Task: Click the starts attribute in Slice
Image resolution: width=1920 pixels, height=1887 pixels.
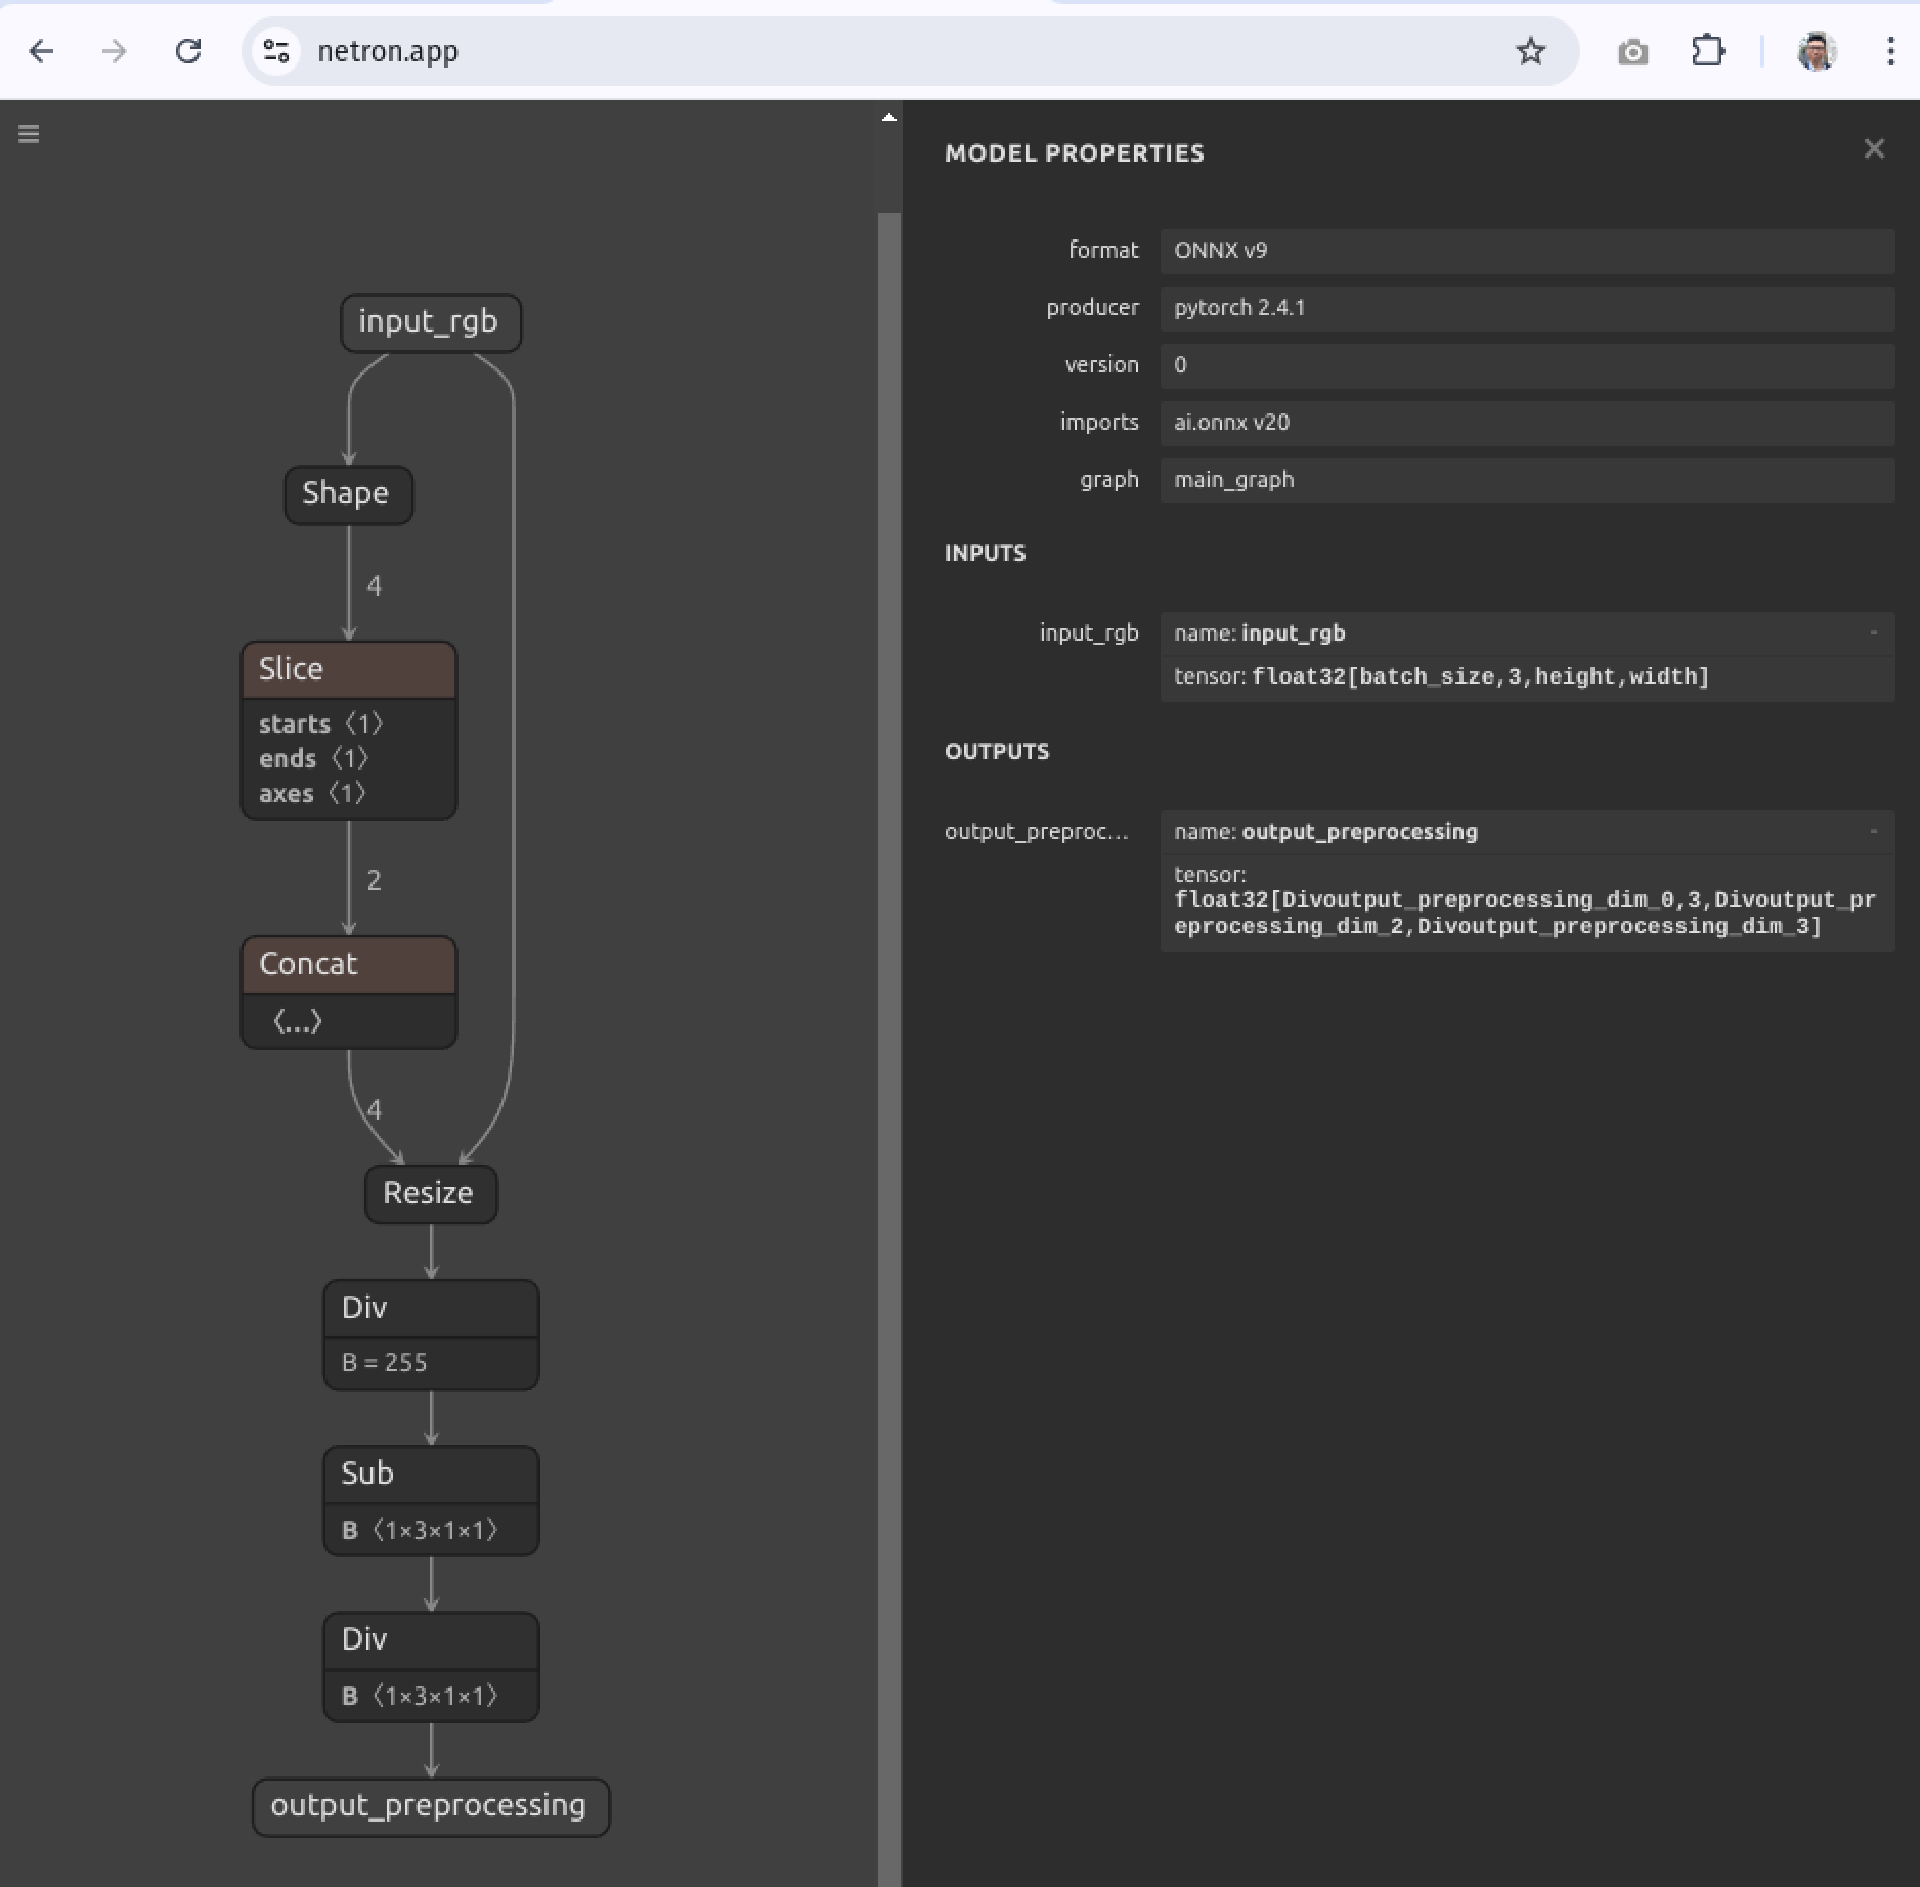Action: click(321, 724)
